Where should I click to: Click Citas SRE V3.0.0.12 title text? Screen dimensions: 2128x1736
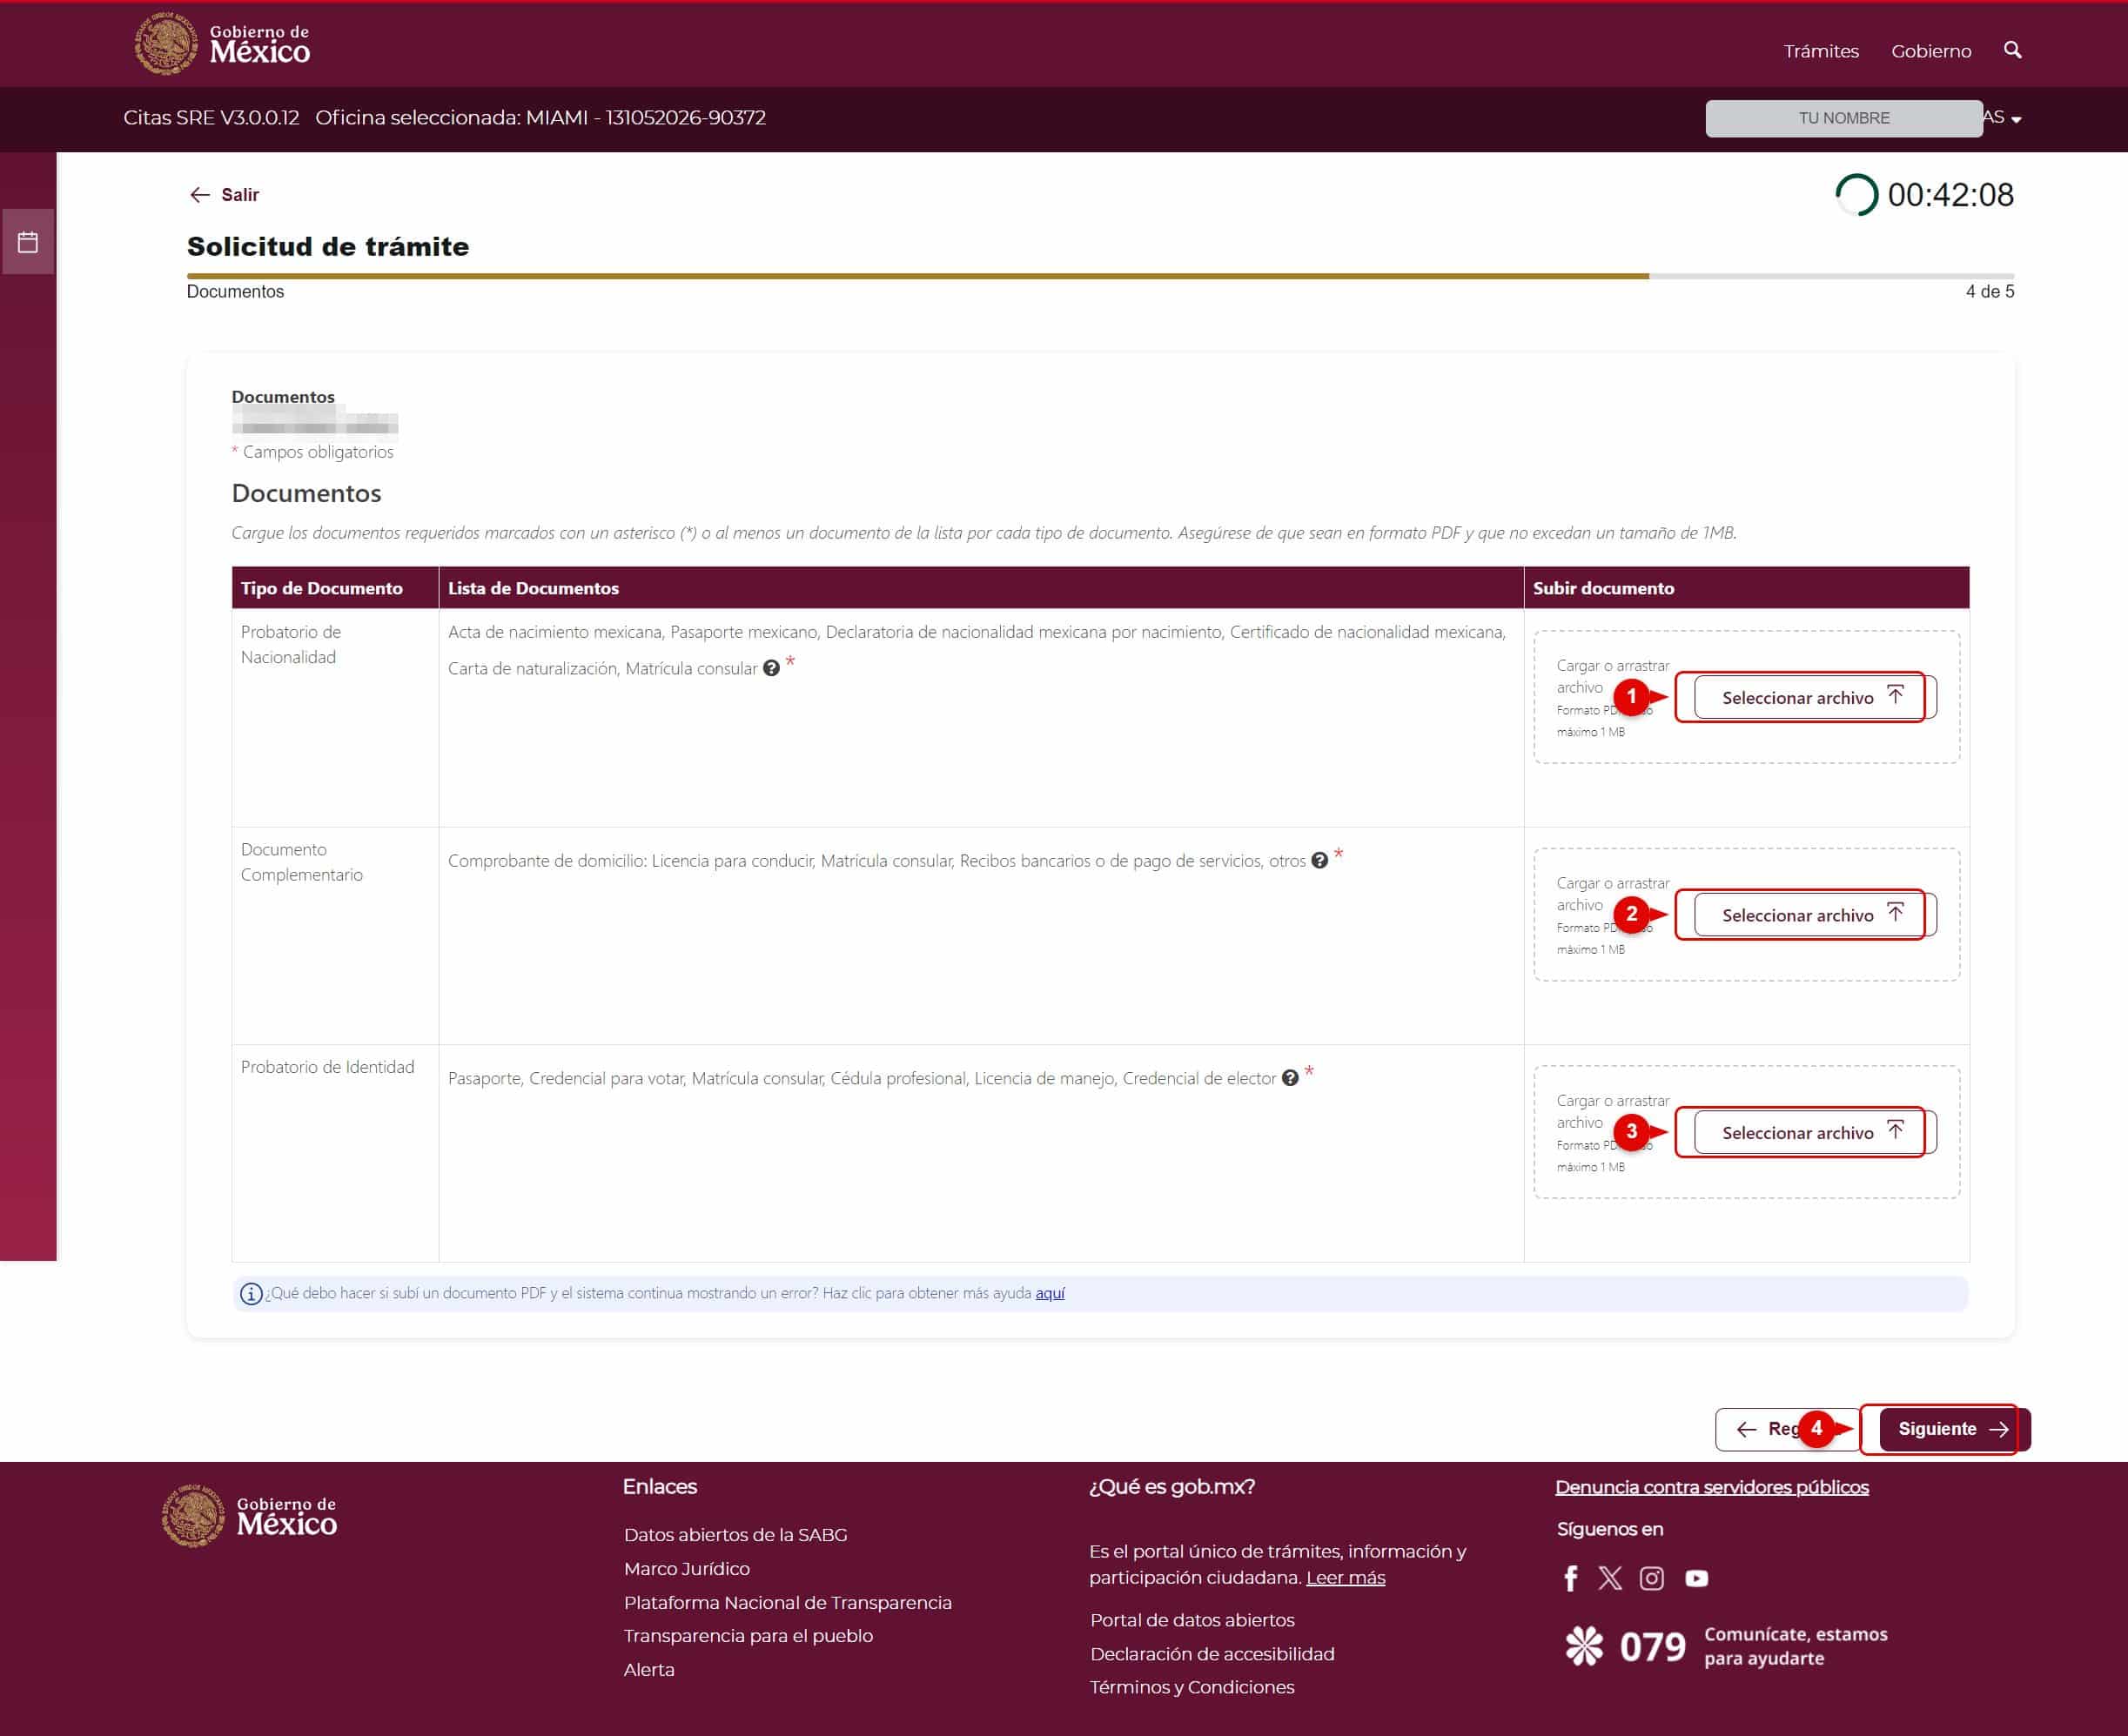click(x=211, y=118)
